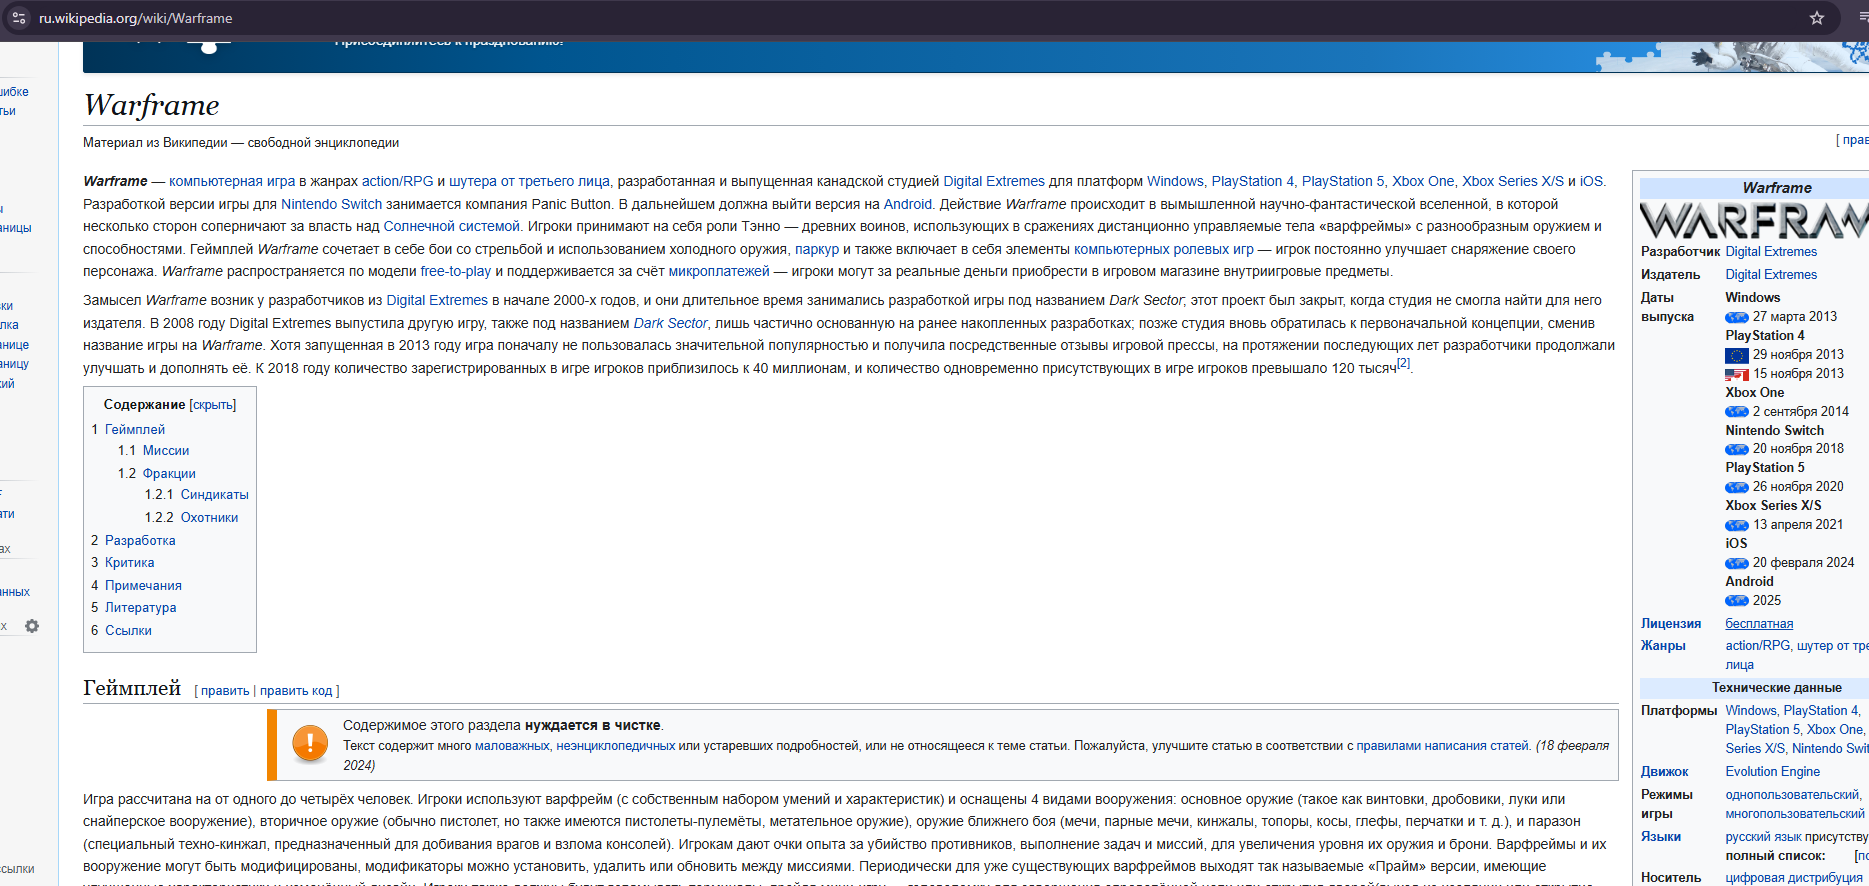Follow the 'паркур' link
The image size is (1869, 886).
pos(817,250)
